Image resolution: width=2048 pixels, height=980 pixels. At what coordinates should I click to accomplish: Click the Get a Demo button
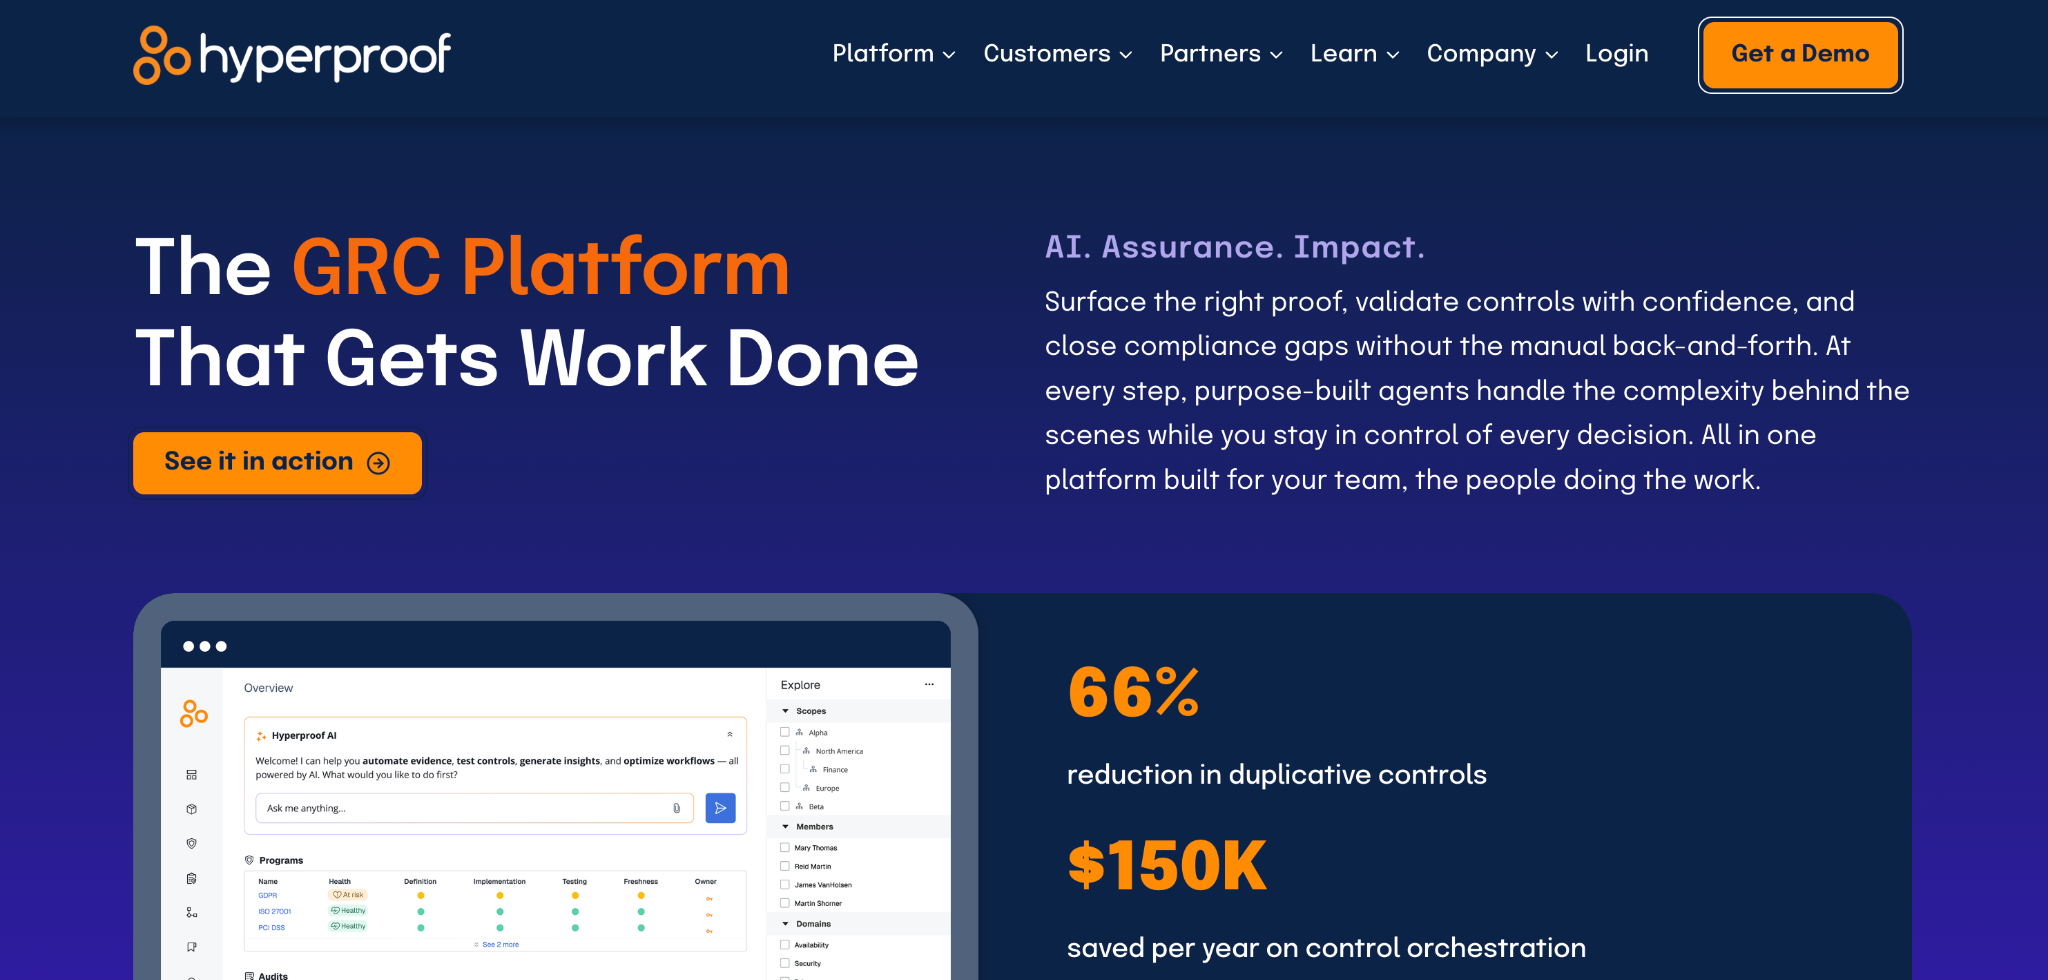click(x=1800, y=55)
